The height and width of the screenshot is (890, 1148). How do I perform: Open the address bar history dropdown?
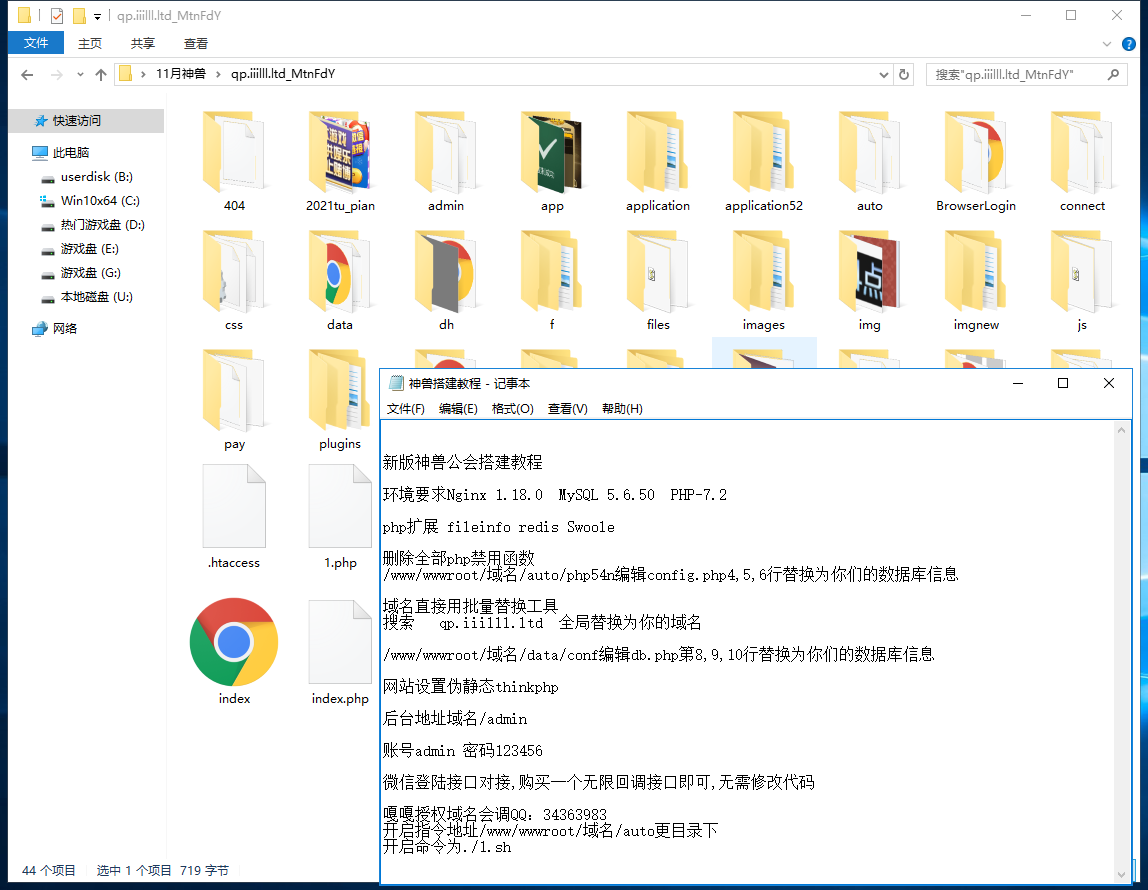click(882, 74)
